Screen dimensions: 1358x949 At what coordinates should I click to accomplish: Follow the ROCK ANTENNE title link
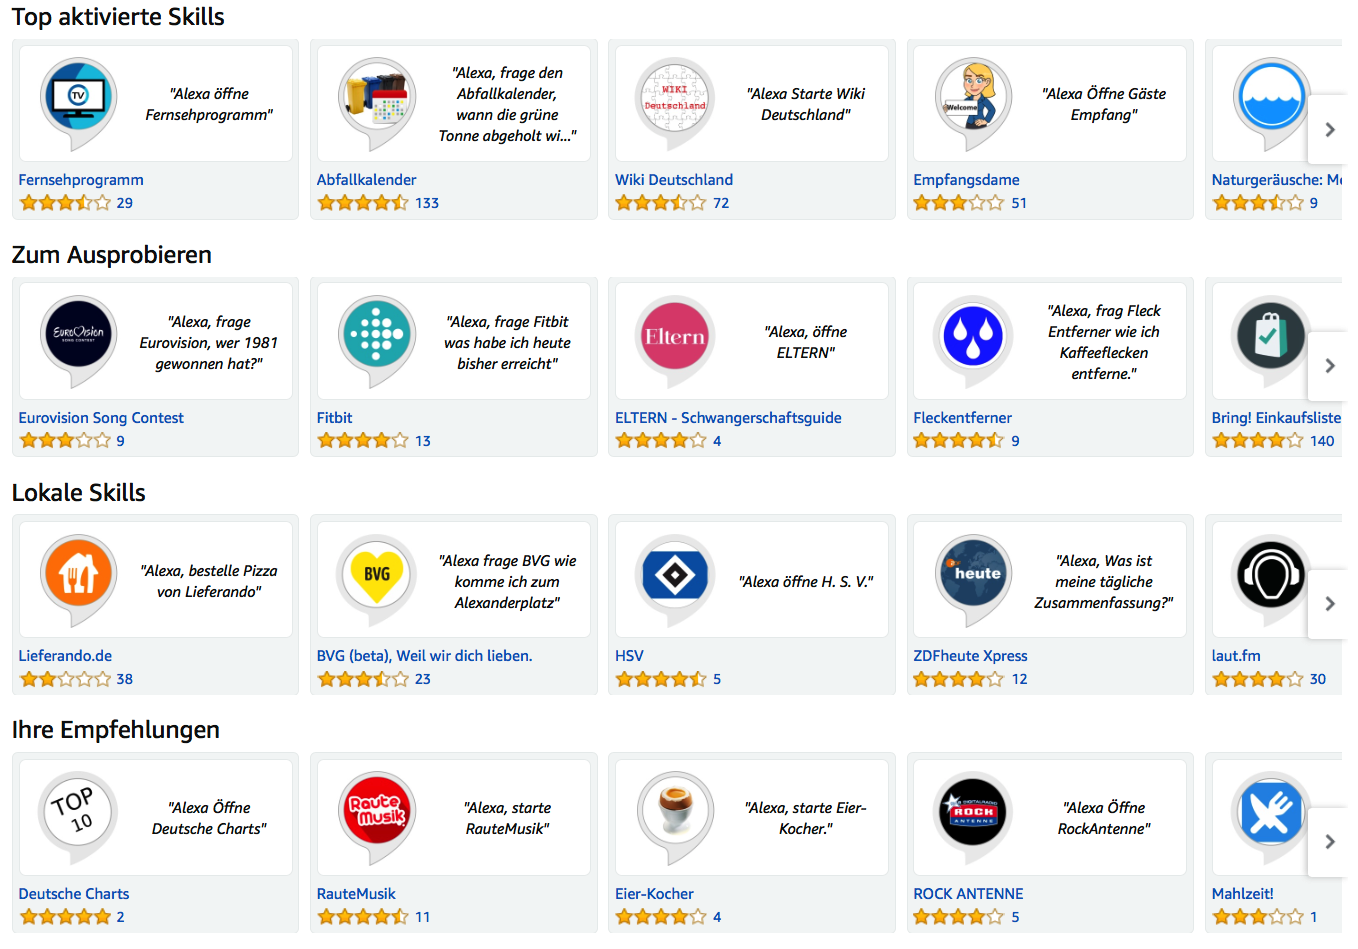(x=968, y=894)
